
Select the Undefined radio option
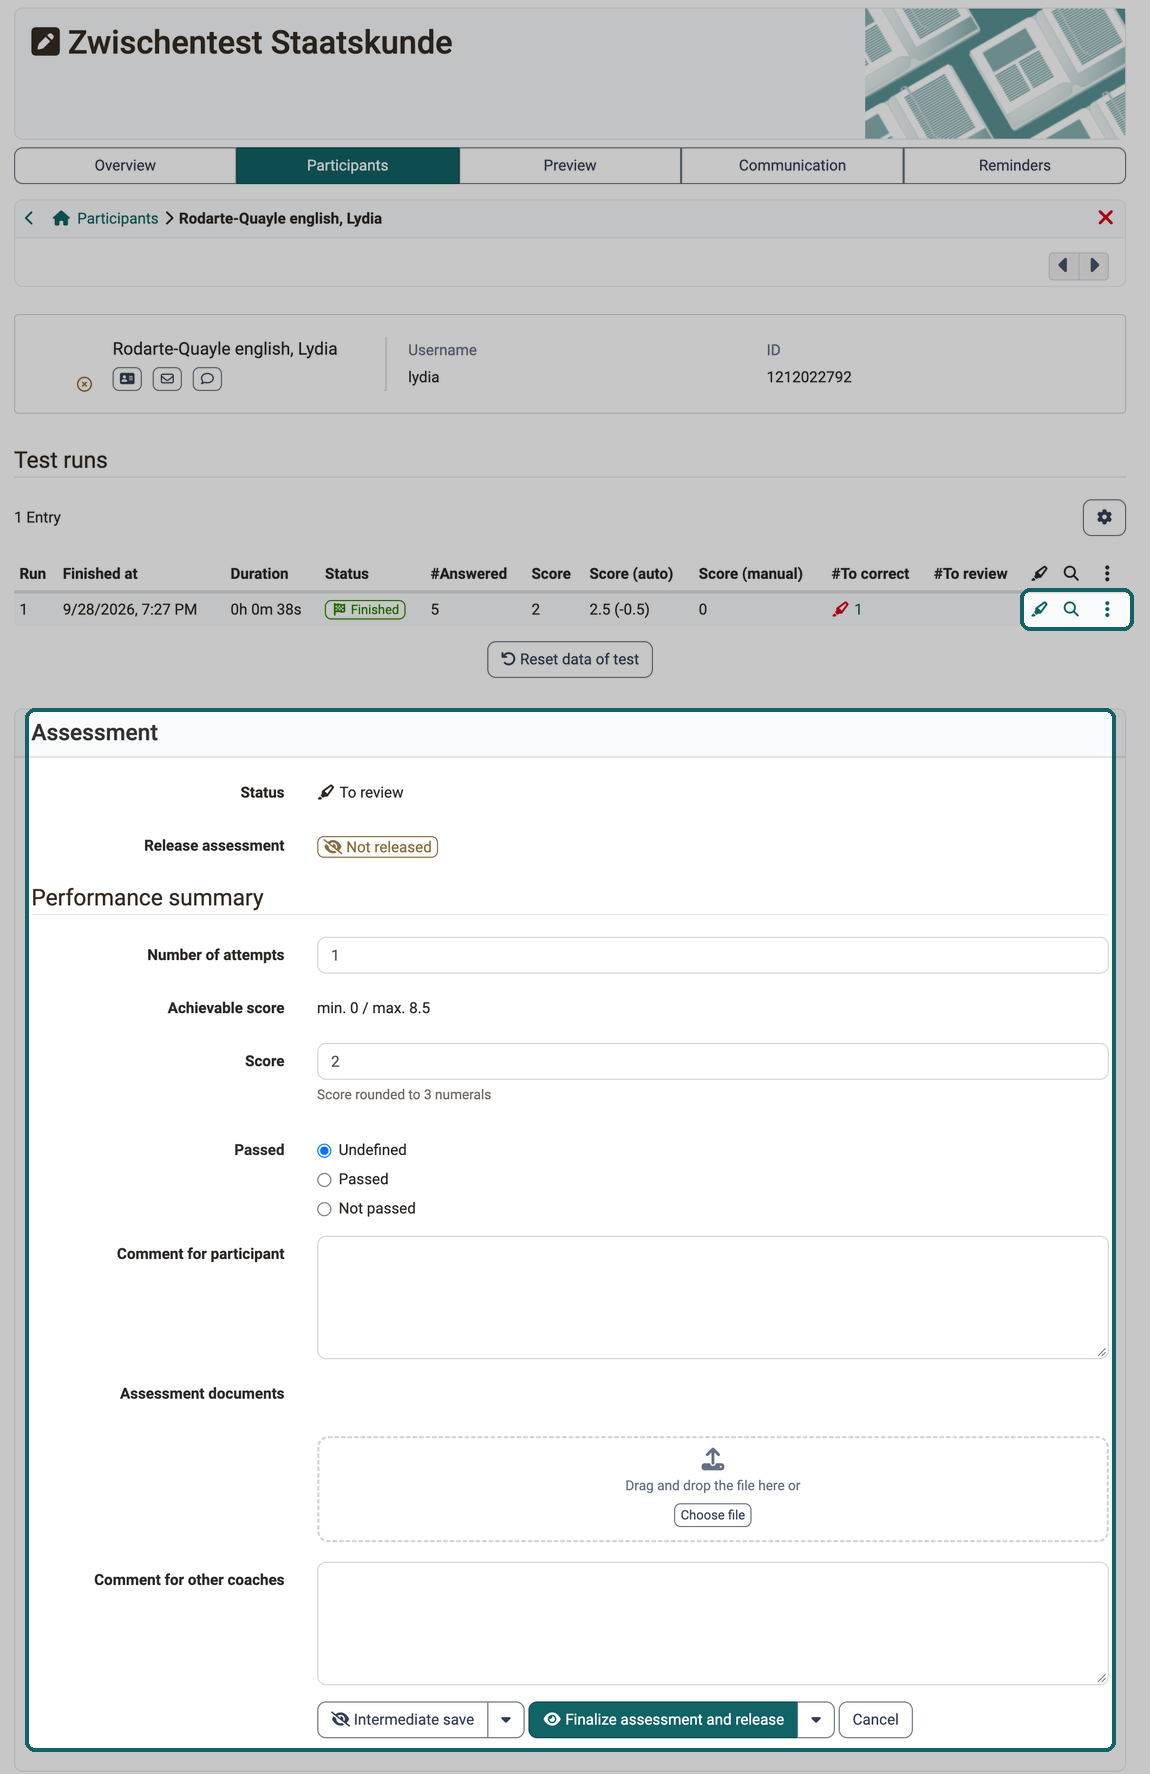324,1151
